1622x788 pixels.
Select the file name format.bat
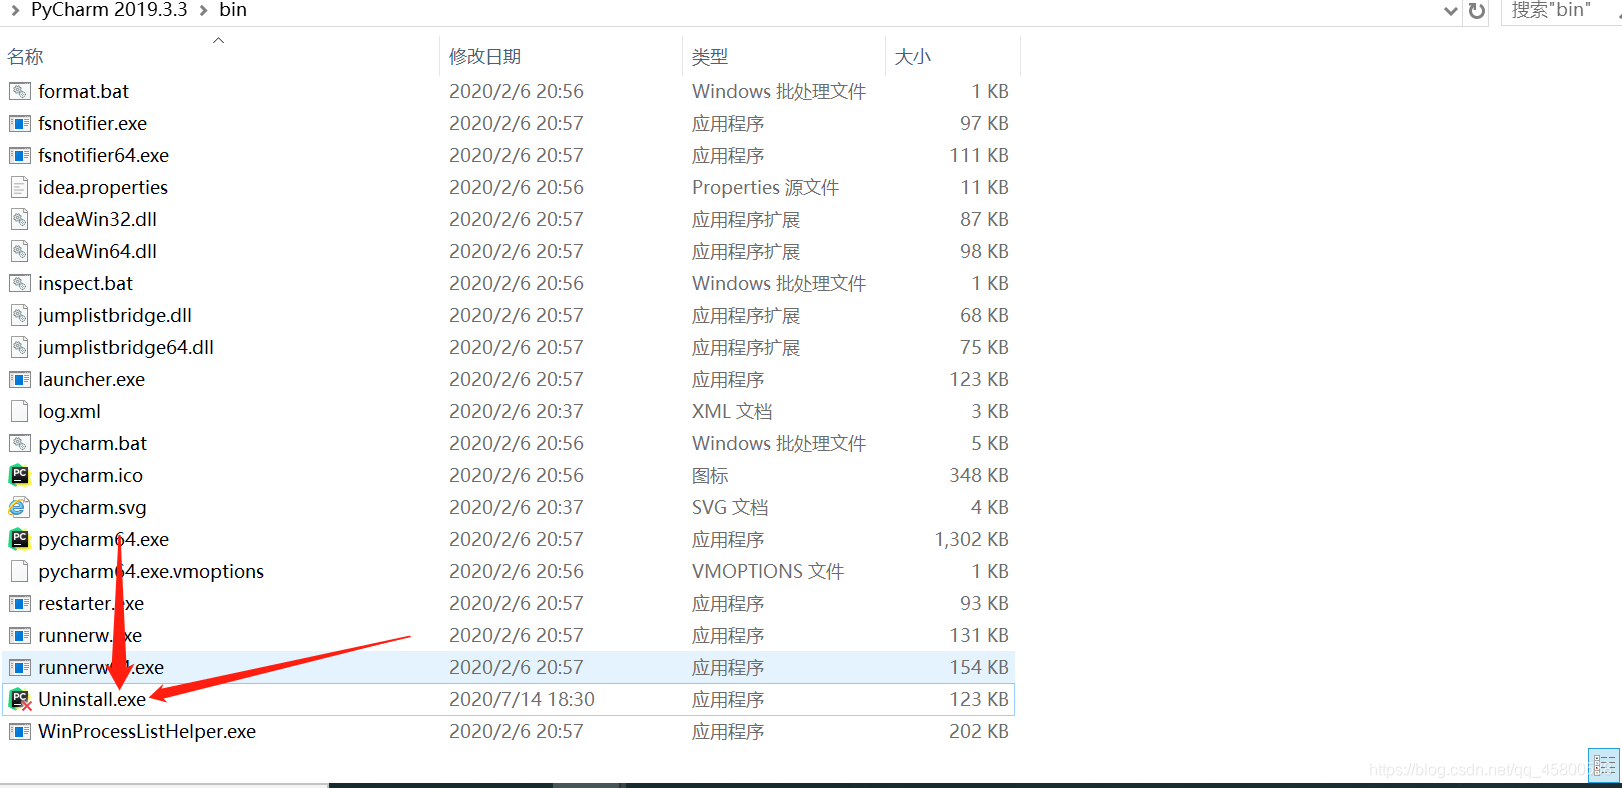[84, 91]
